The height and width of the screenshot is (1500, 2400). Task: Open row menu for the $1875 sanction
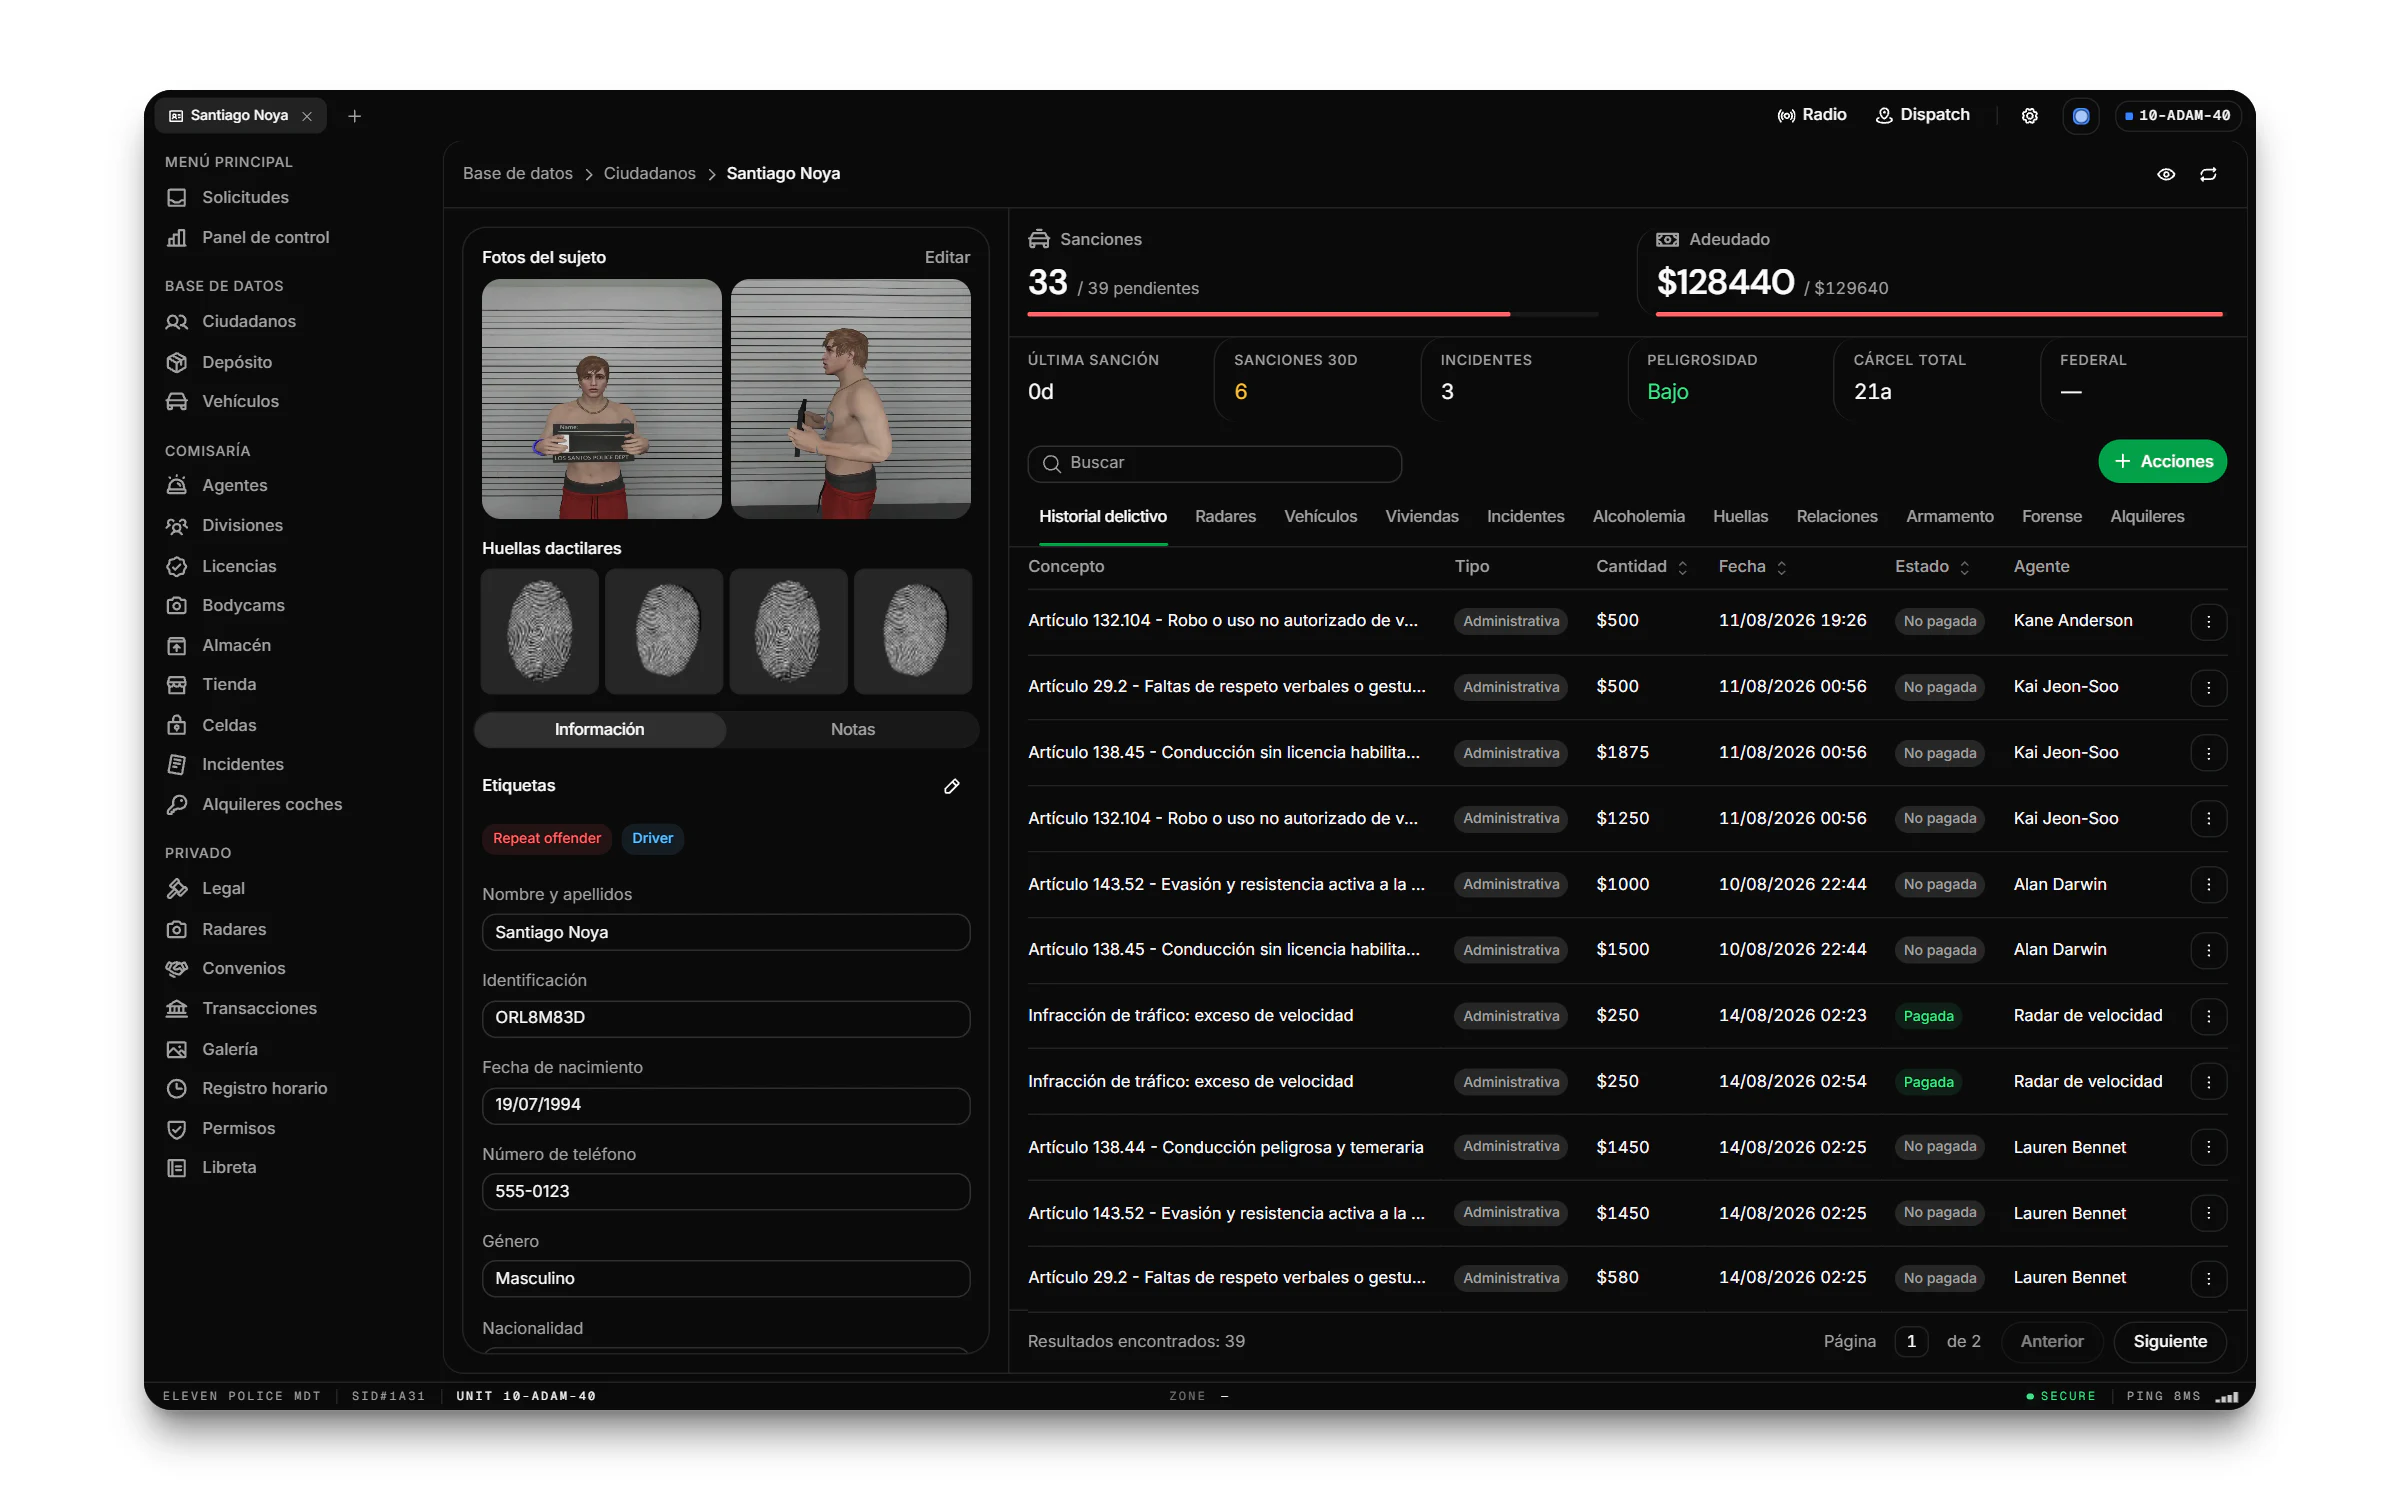pyautogui.click(x=2209, y=753)
